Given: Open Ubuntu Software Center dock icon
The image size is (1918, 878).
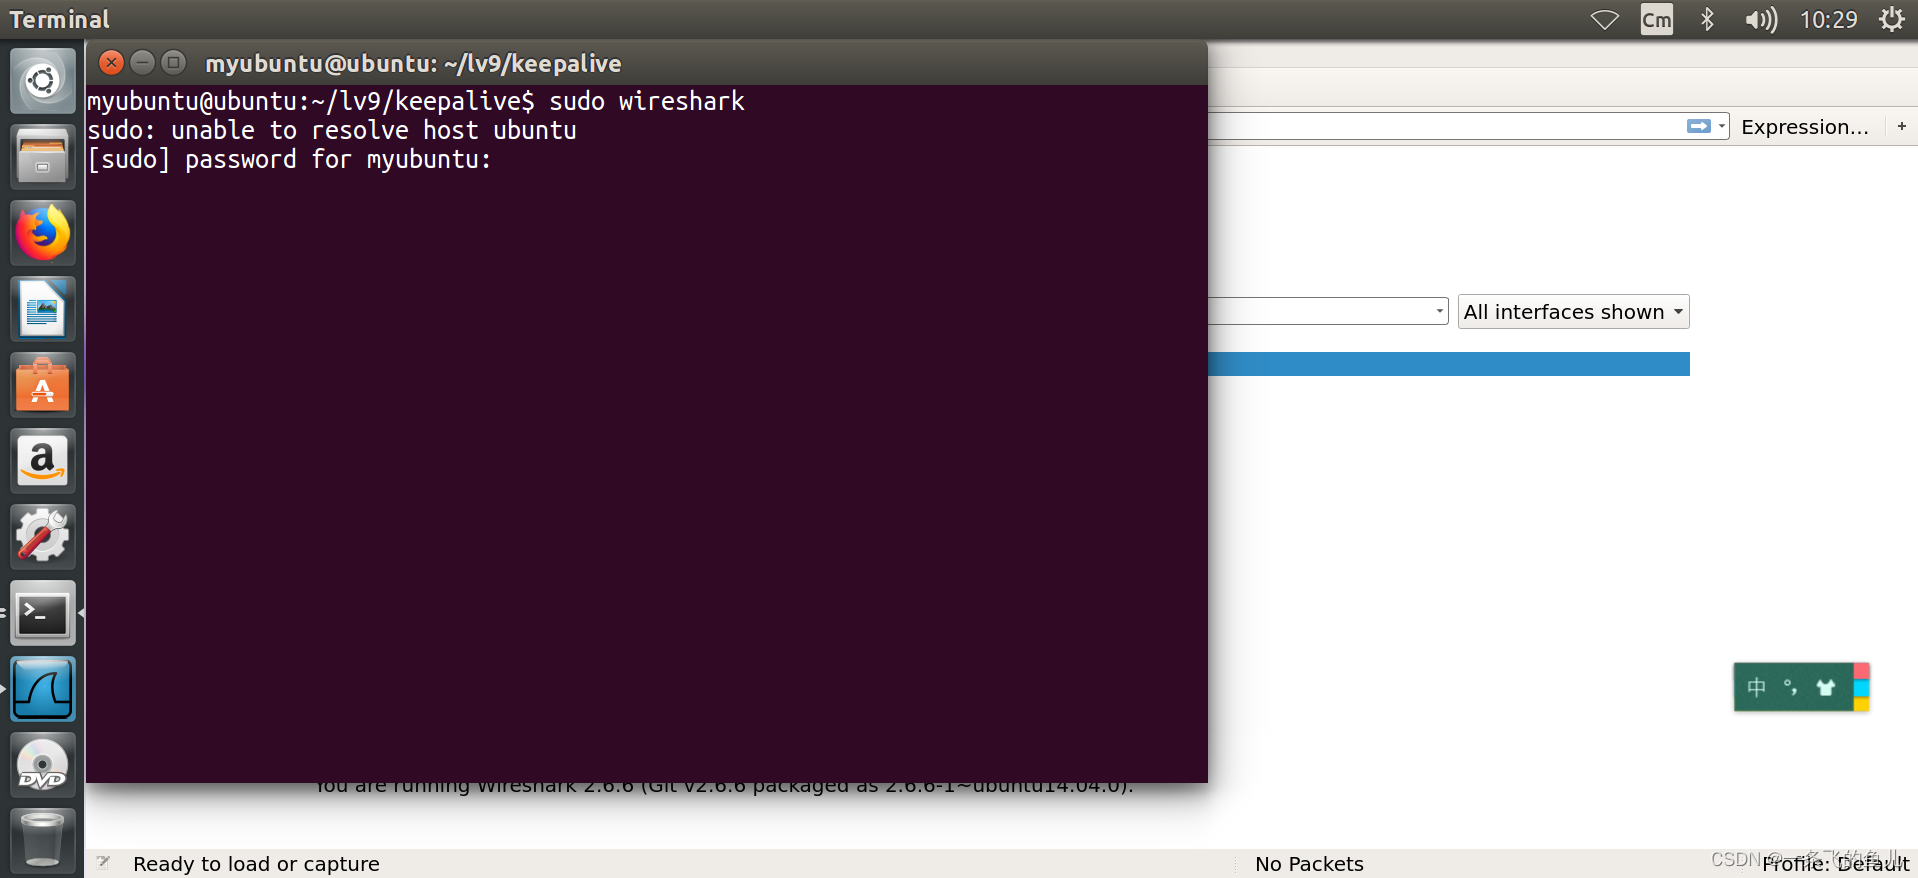Looking at the screenshot, I should [x=42, y=385].
